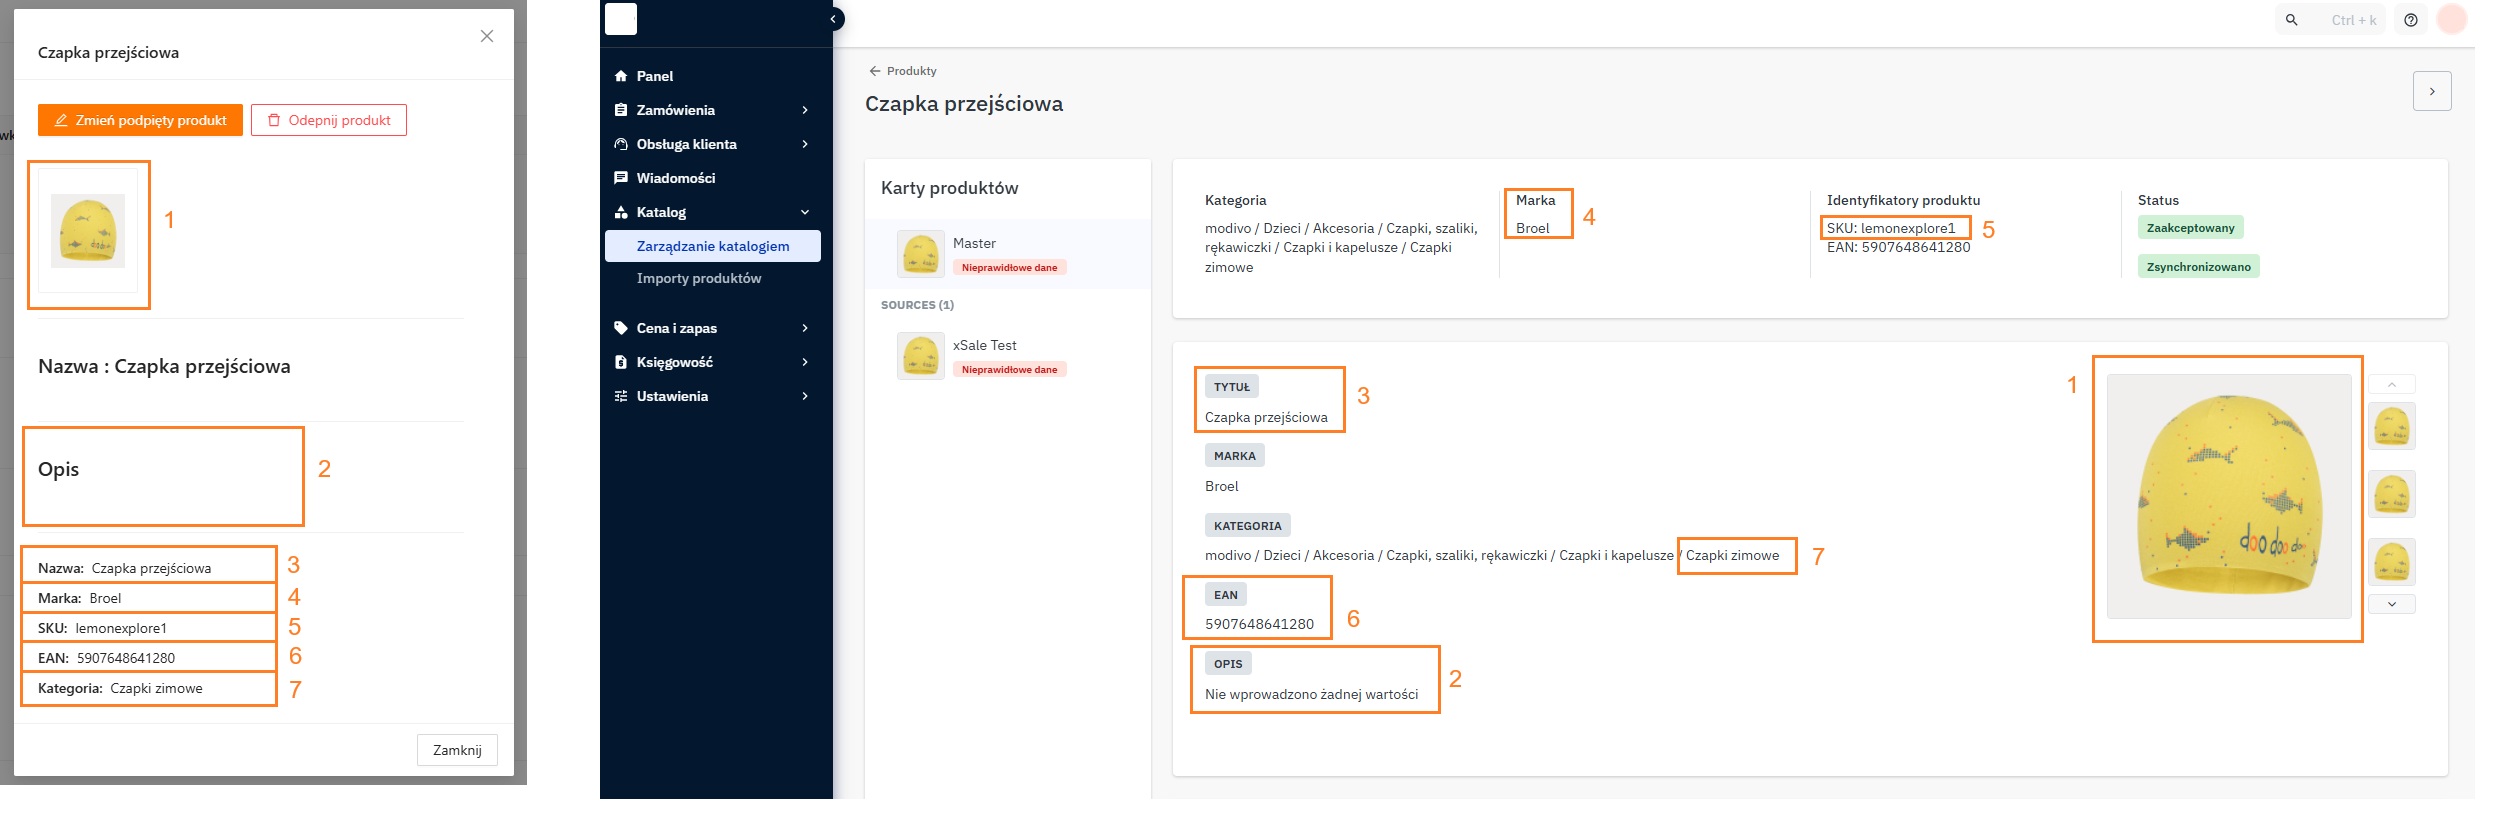The height and width of the screenshot is (831, 2520).
Task: Click the search magnifier icon
Action: 2291,20
